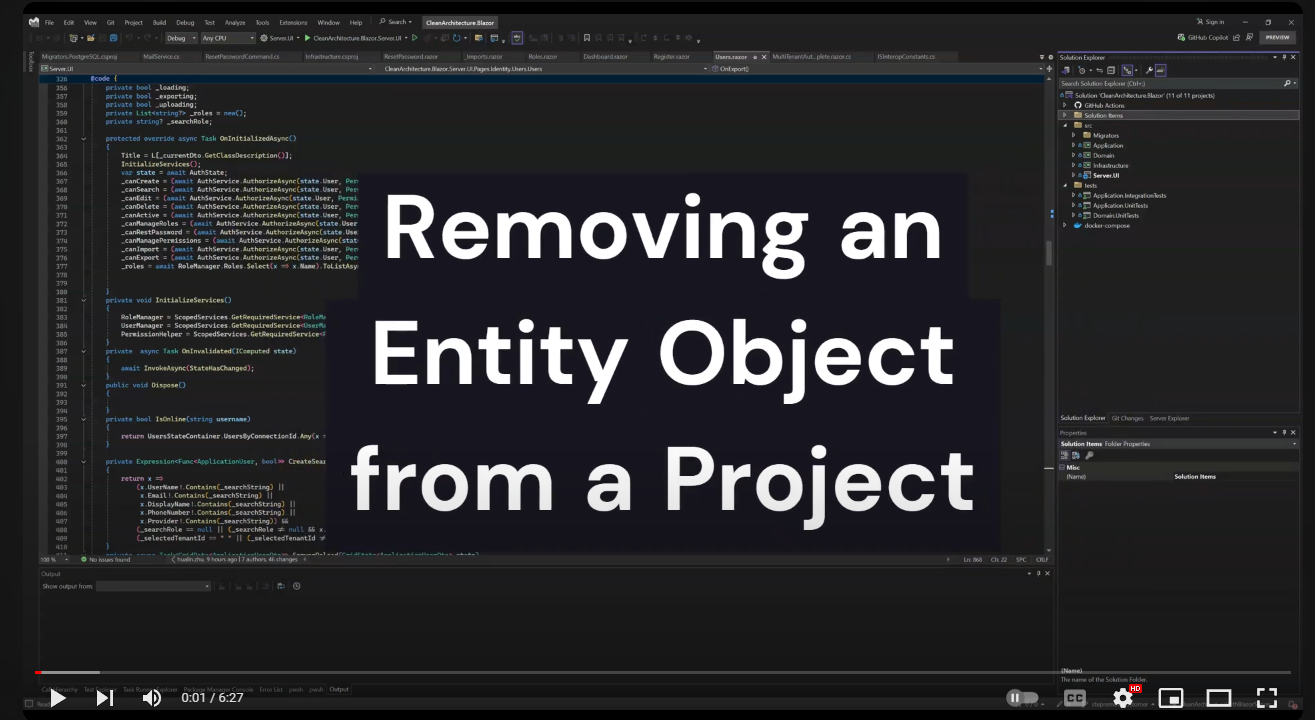Select the Server.UI project
This screenshot has width=1315, height=720.
point(1105,175)
